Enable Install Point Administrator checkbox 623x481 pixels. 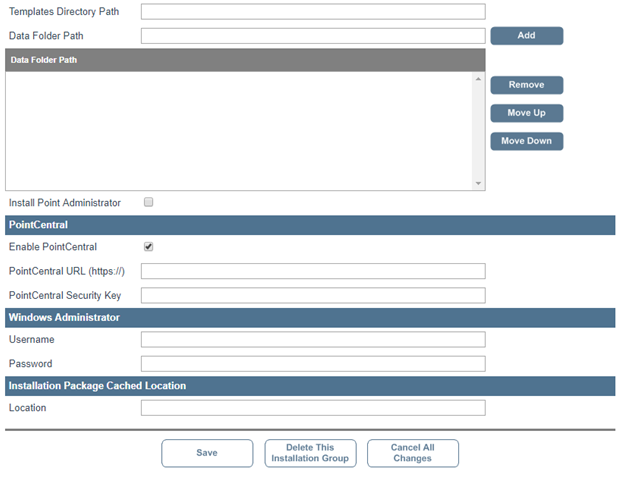pos(149,202)
